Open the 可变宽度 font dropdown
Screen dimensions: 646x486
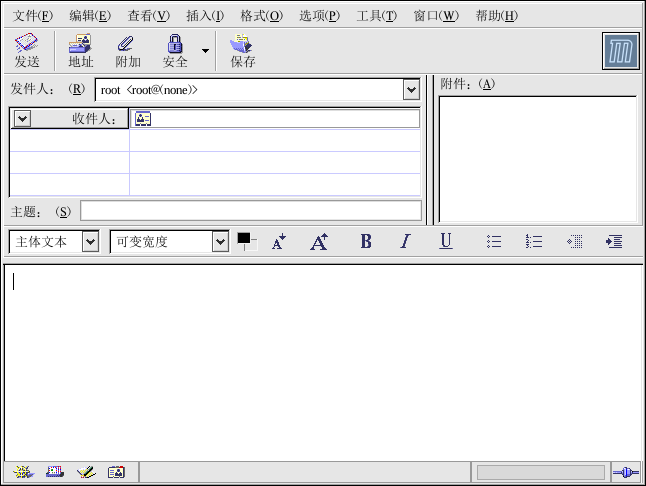coord(221,242)
